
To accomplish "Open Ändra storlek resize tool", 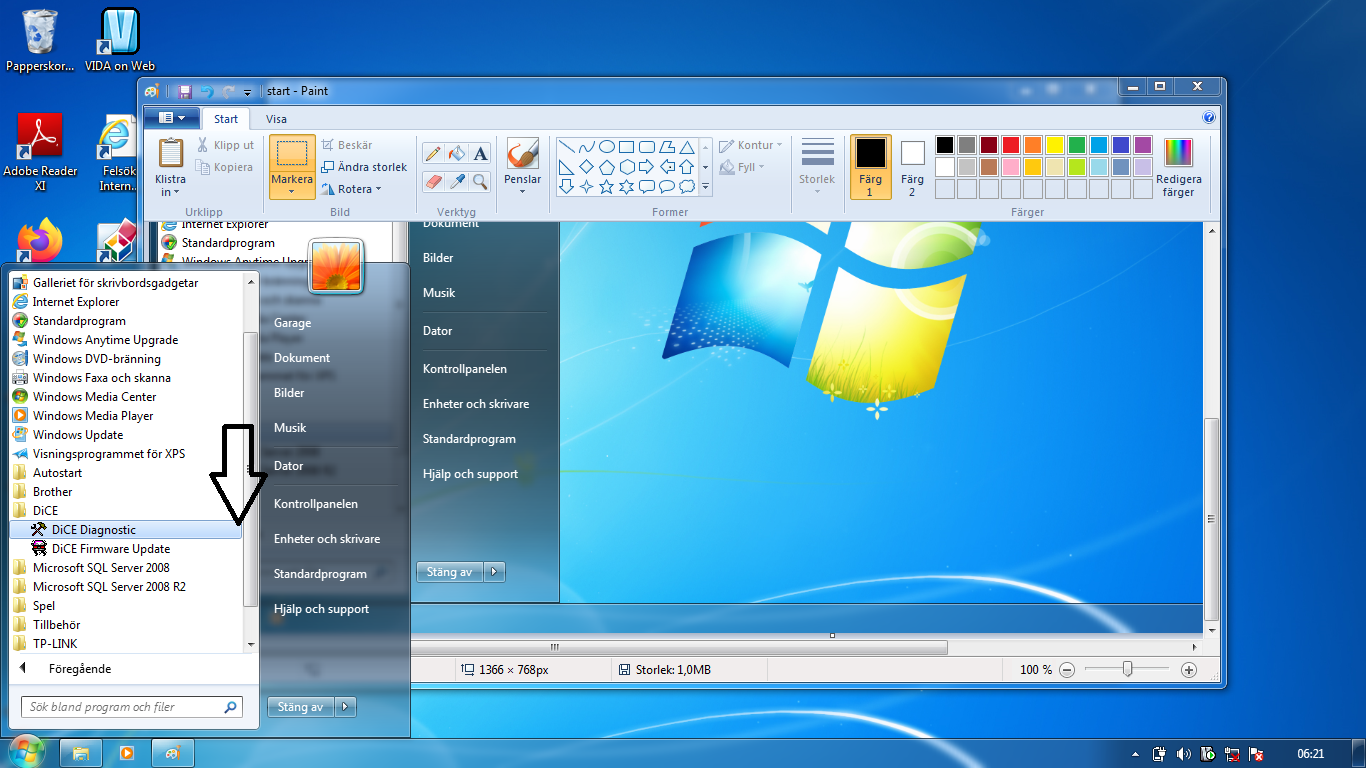I will (364, 167).
